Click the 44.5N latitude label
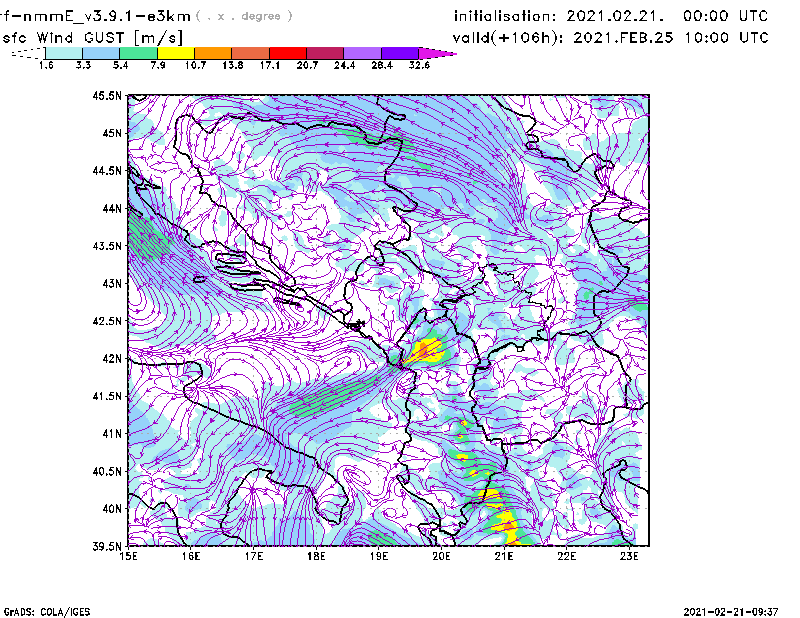The width and height of the screenshot is (800, 618). point(108,170)
